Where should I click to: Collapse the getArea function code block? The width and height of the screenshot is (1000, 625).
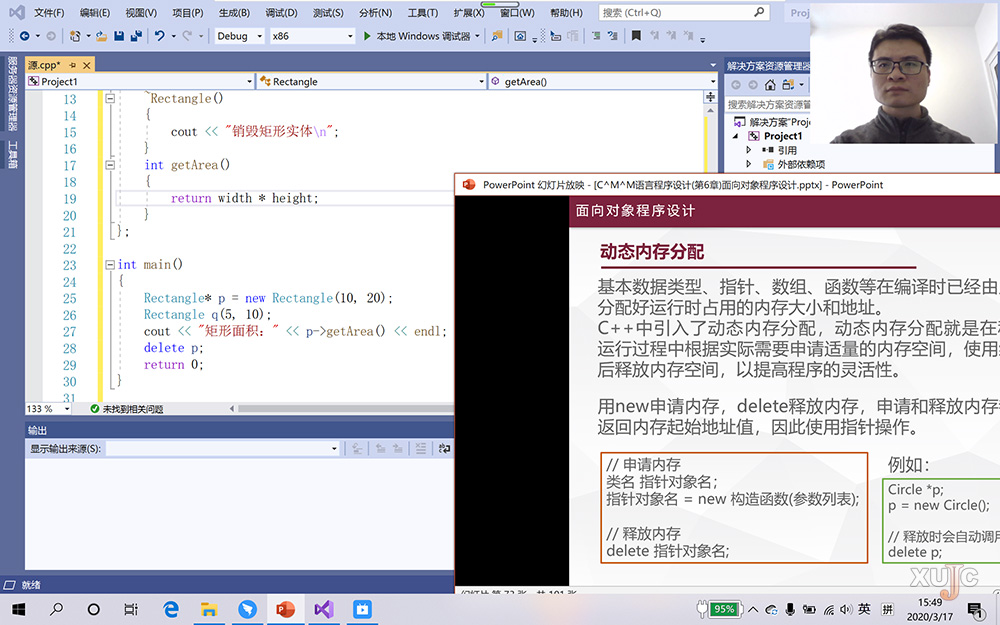[x=111, y=165]
